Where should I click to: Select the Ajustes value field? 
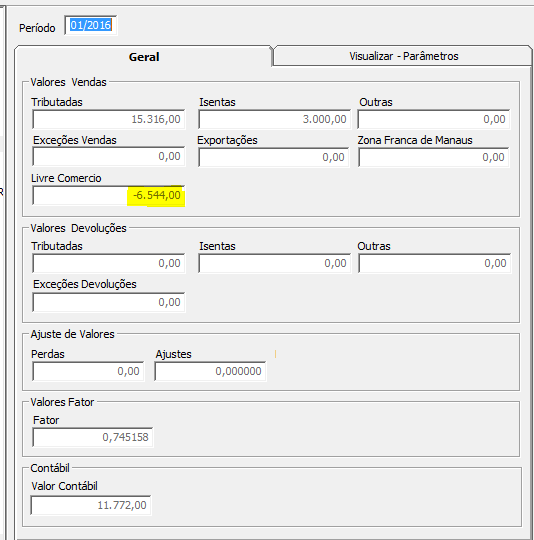pos(210,371)
